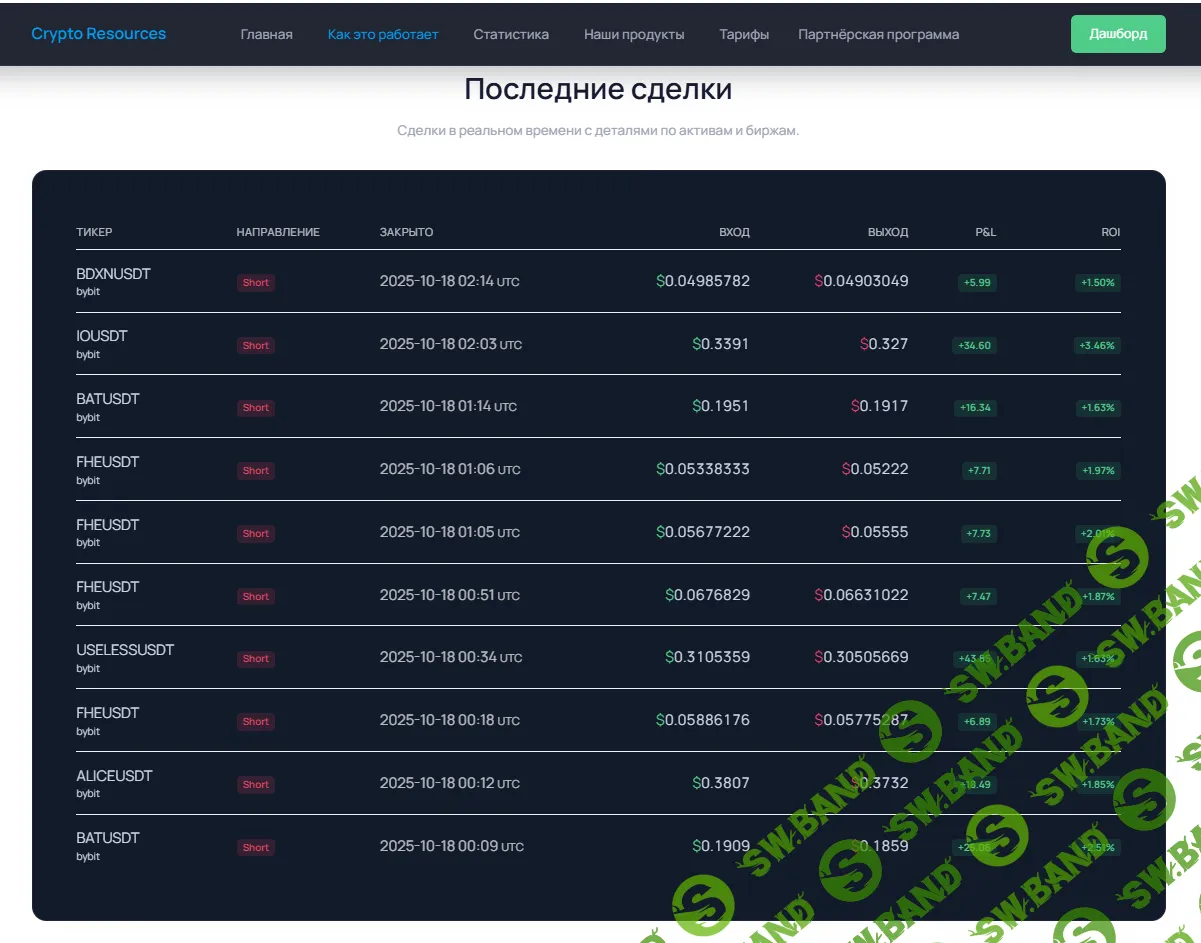Select the BATUSDT trade row closed at 01:14
The height and width of the screenshot is (943, 1201).
coord(600,406)
